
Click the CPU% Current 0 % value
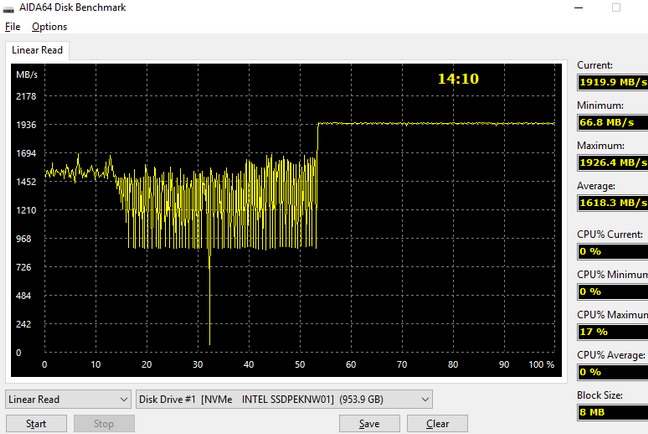613,251
